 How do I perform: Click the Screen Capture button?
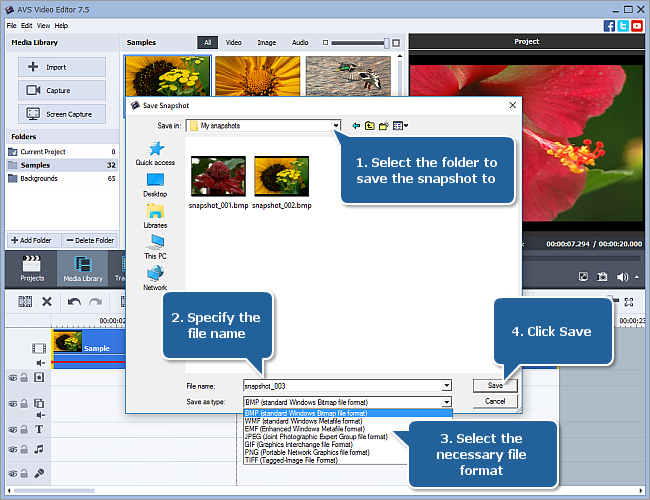62,114
